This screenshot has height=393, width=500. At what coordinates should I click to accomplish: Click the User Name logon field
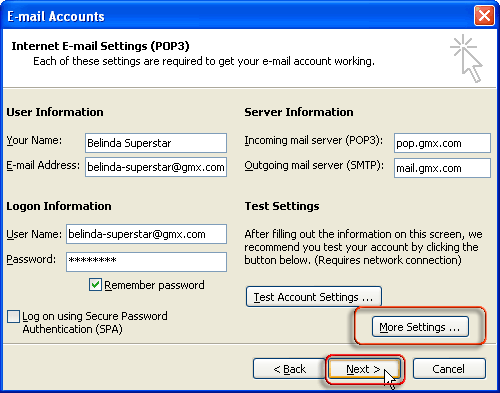tap(146, 234)
